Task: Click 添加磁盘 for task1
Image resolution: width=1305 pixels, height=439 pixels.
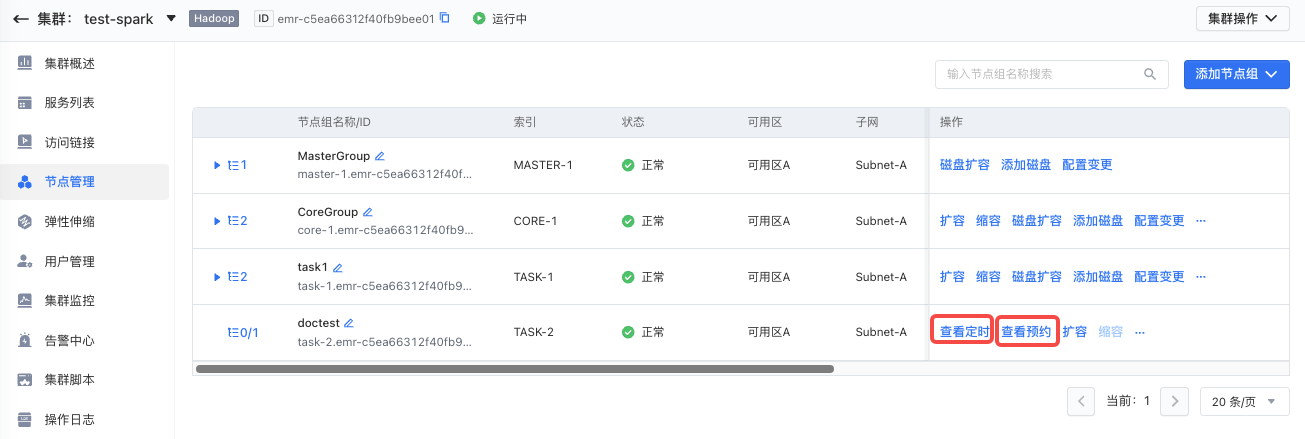Action: 1098,277
